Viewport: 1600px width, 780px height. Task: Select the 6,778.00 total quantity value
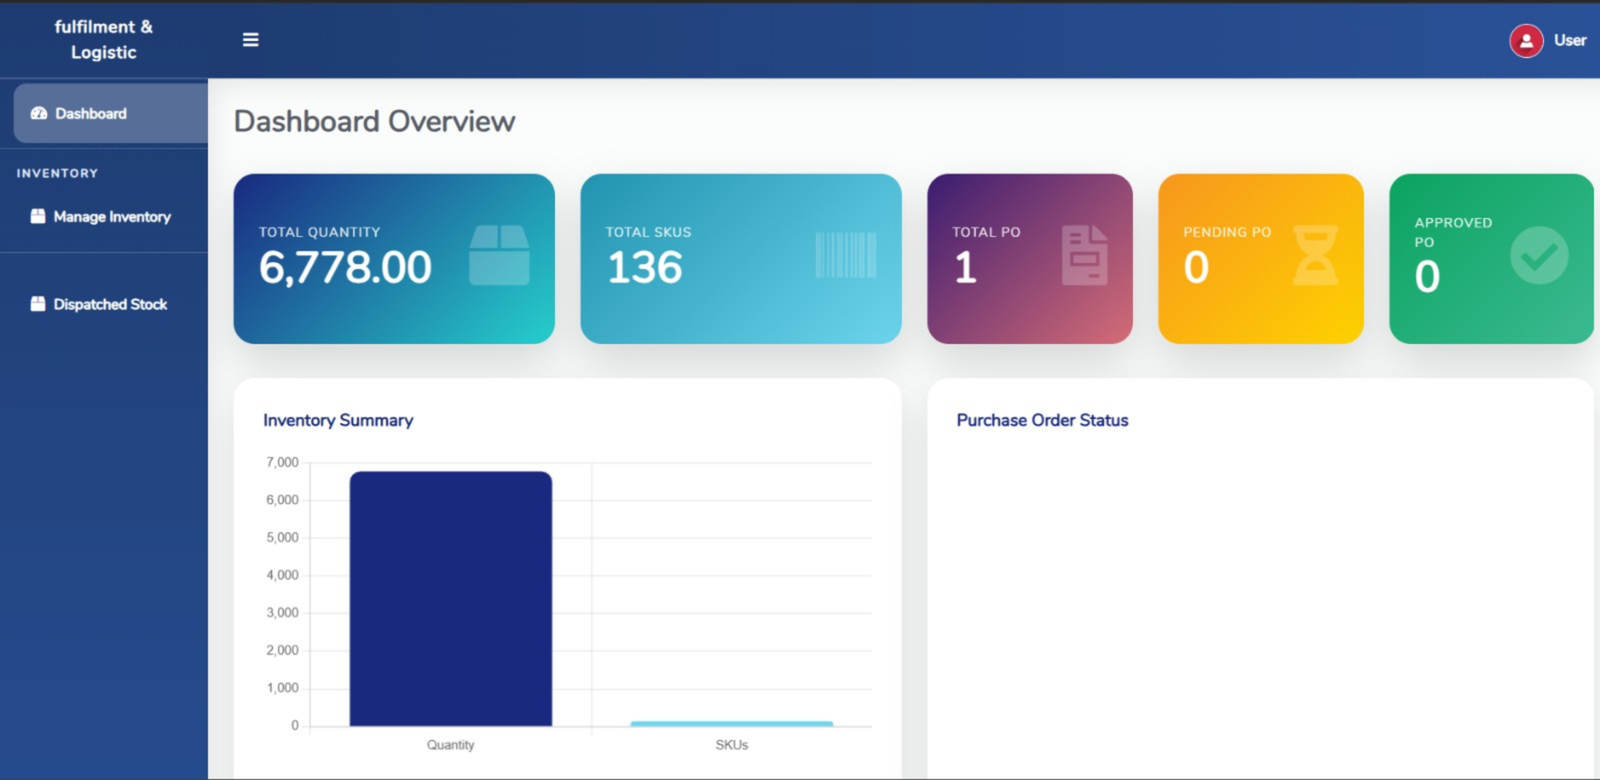point(345,268)
